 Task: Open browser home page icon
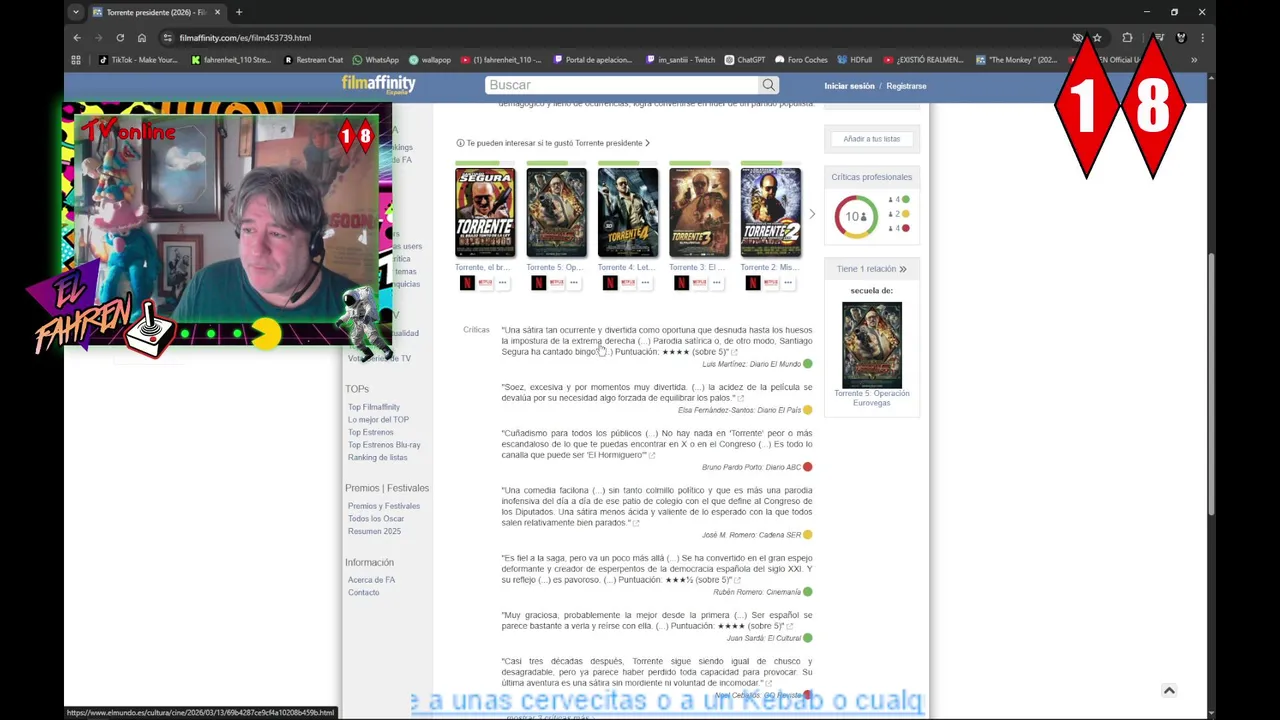[142, 38]
